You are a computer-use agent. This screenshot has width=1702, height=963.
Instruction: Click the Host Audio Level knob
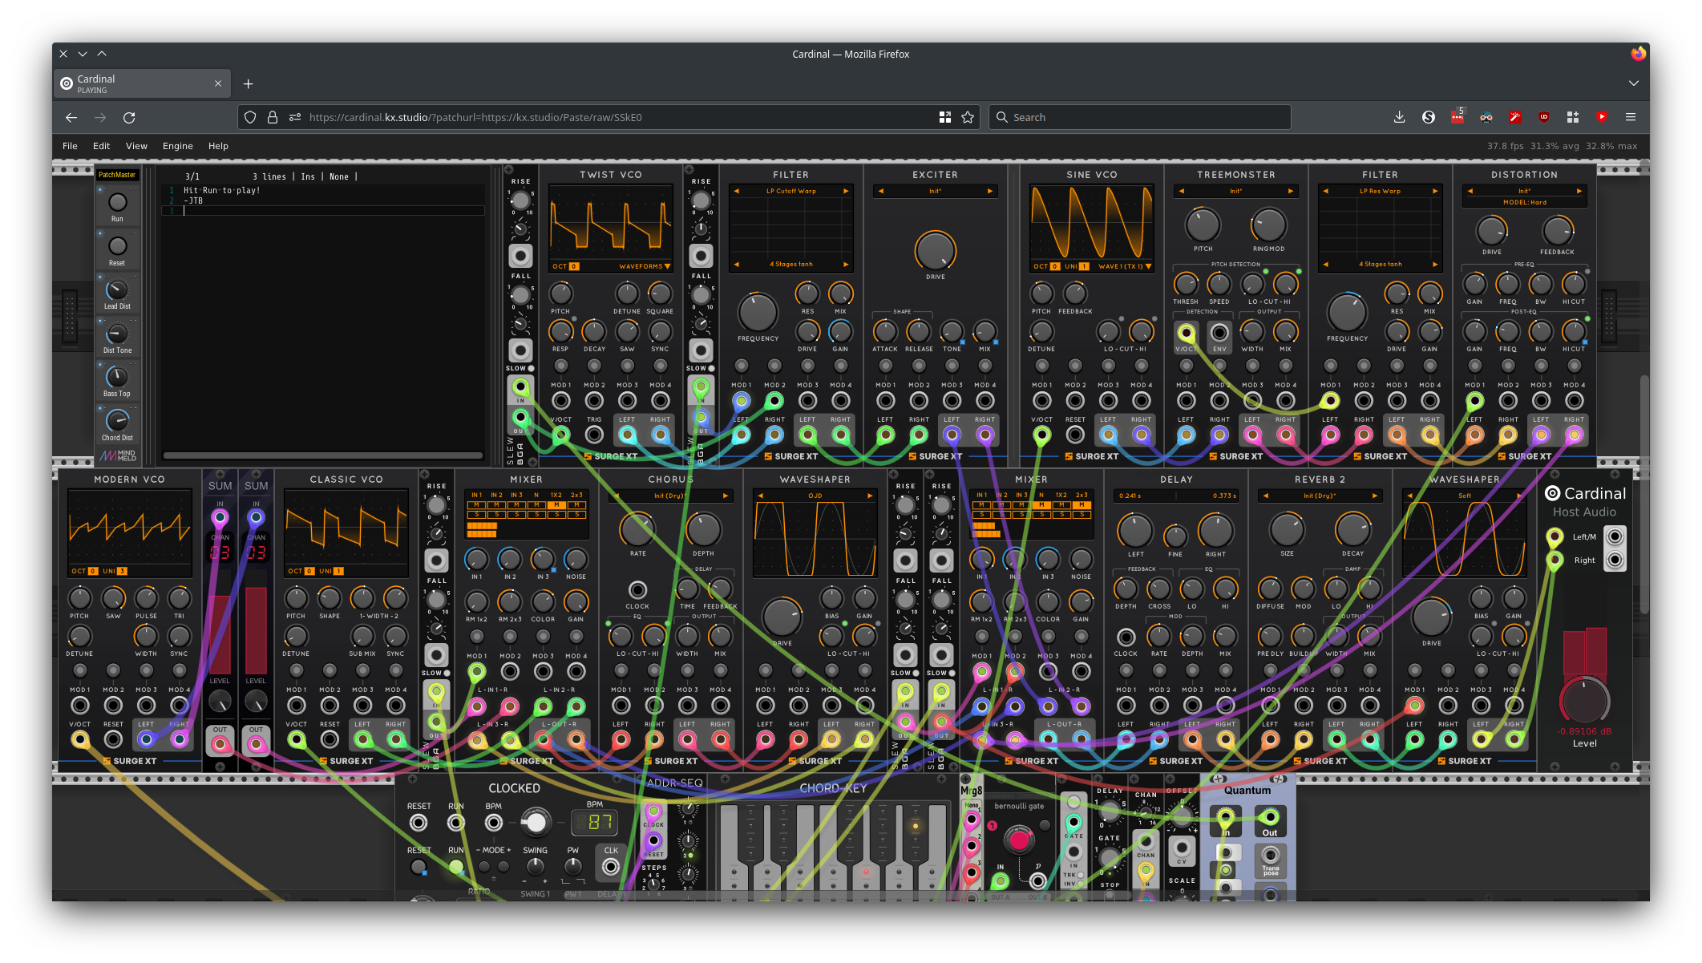click(1585, 700)
